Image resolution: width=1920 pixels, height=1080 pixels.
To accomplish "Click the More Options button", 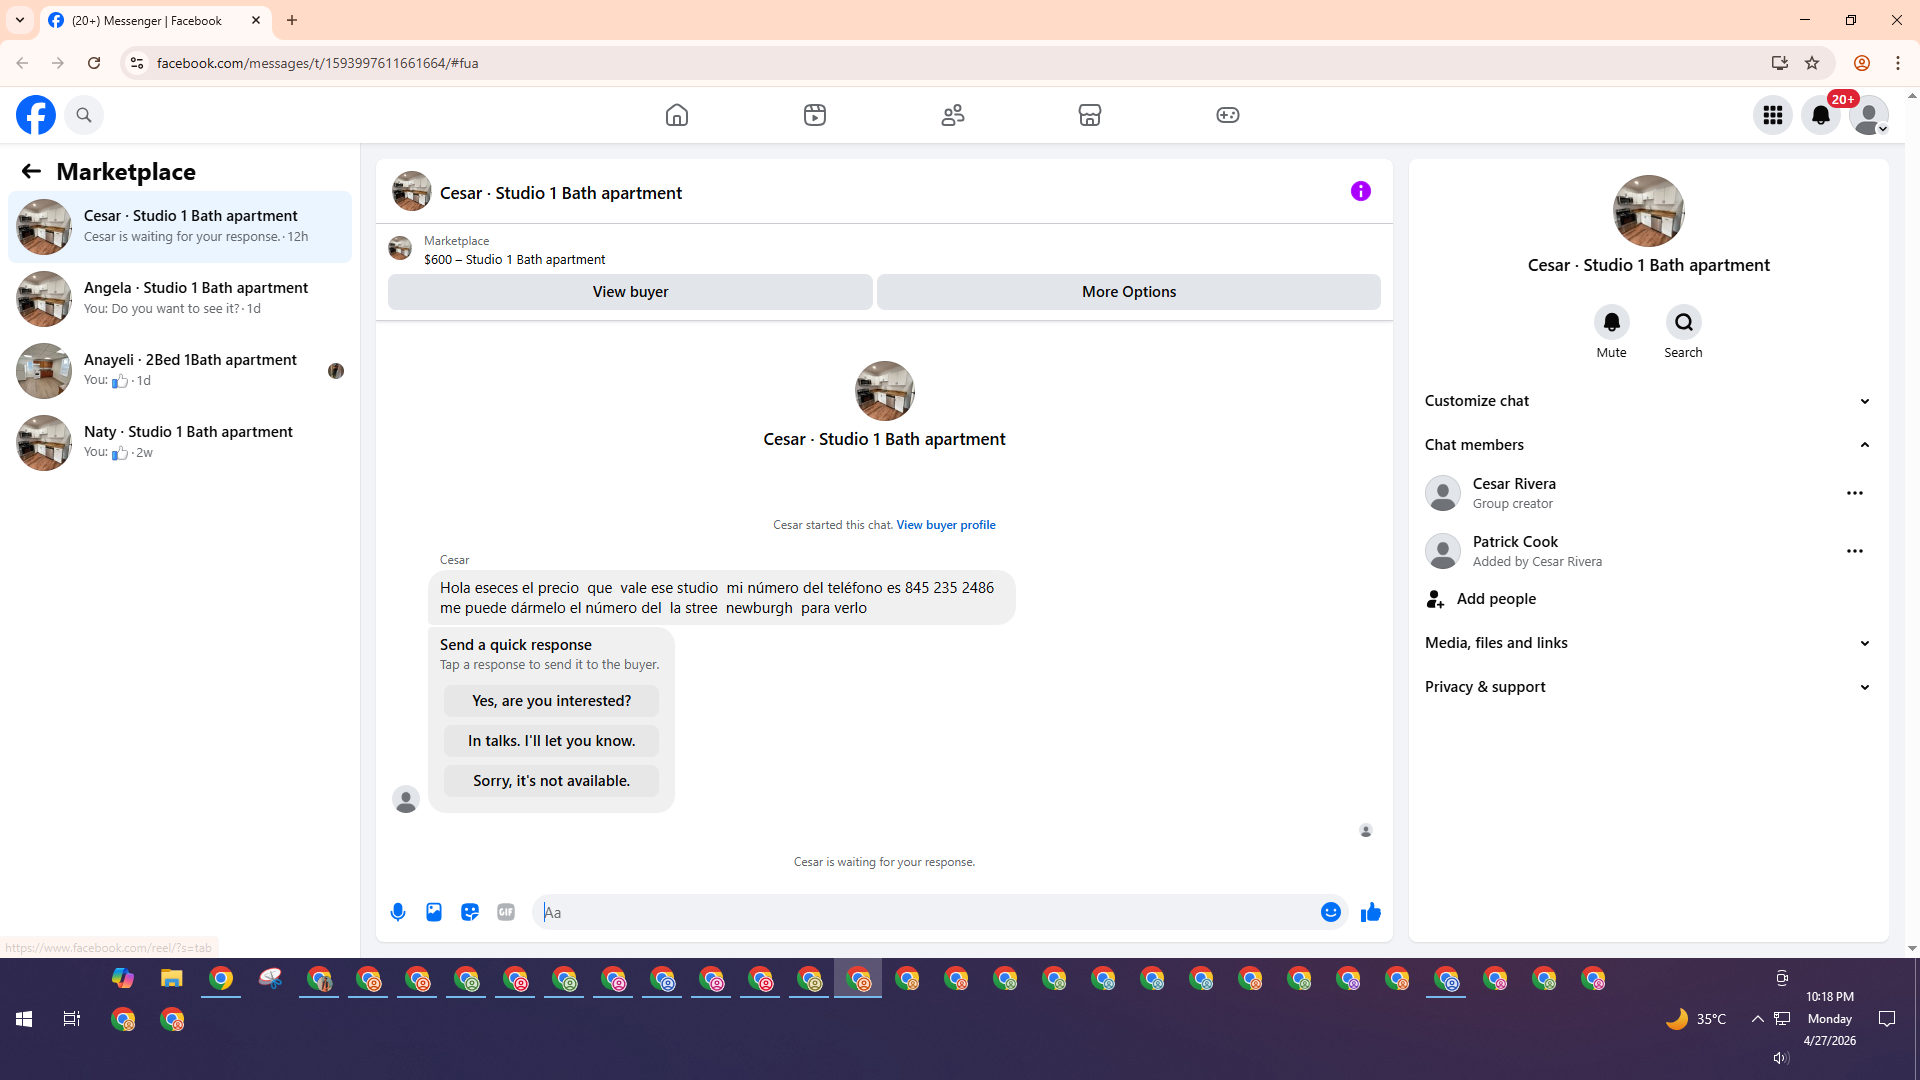I will [x=1129, y=292].
